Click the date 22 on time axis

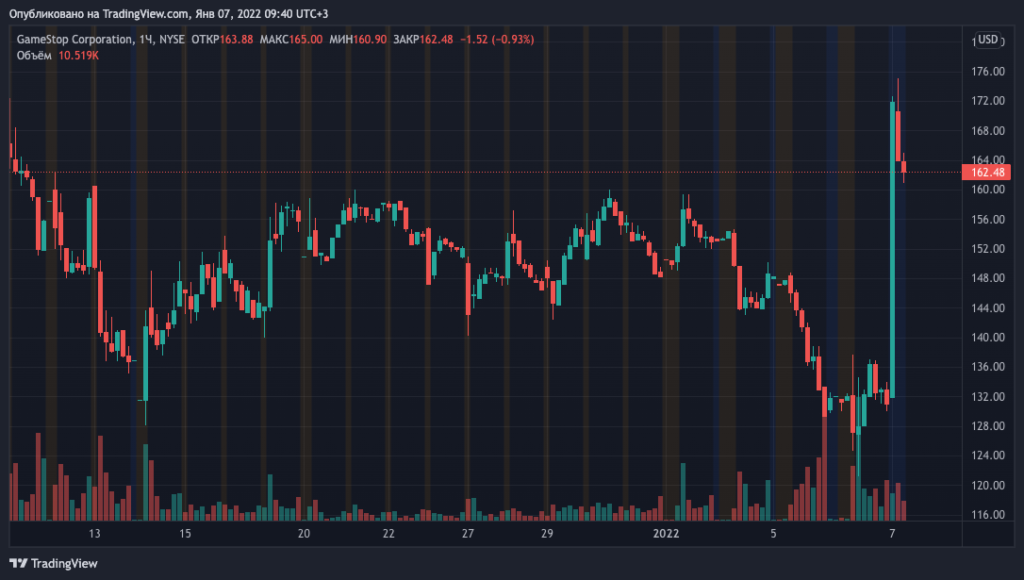388,535
